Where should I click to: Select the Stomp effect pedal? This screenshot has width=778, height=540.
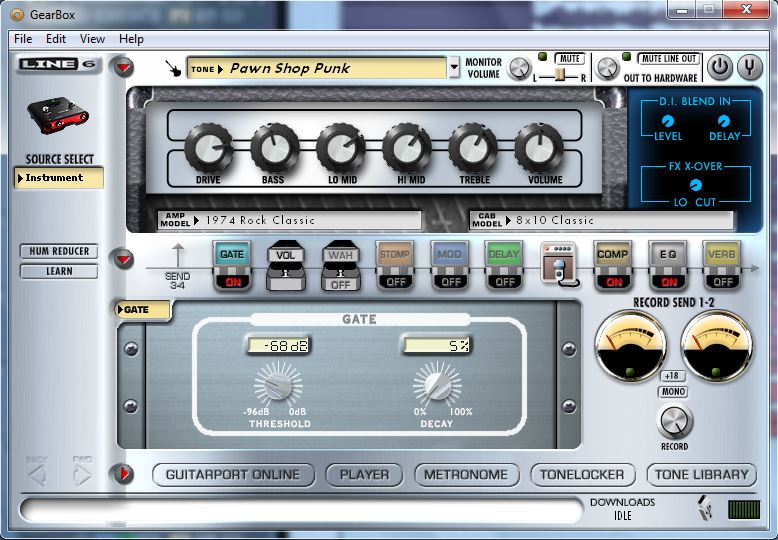[395, 255]
